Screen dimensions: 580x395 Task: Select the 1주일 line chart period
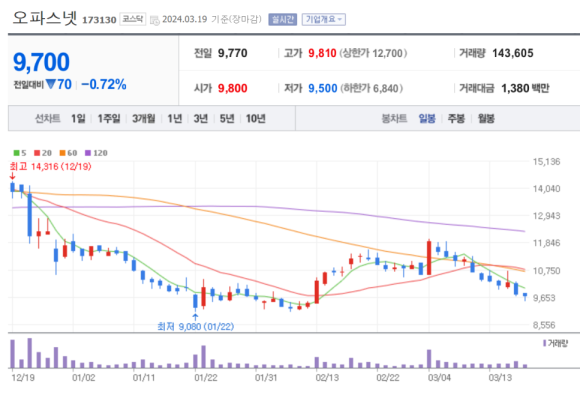click(x=109, y=118)
